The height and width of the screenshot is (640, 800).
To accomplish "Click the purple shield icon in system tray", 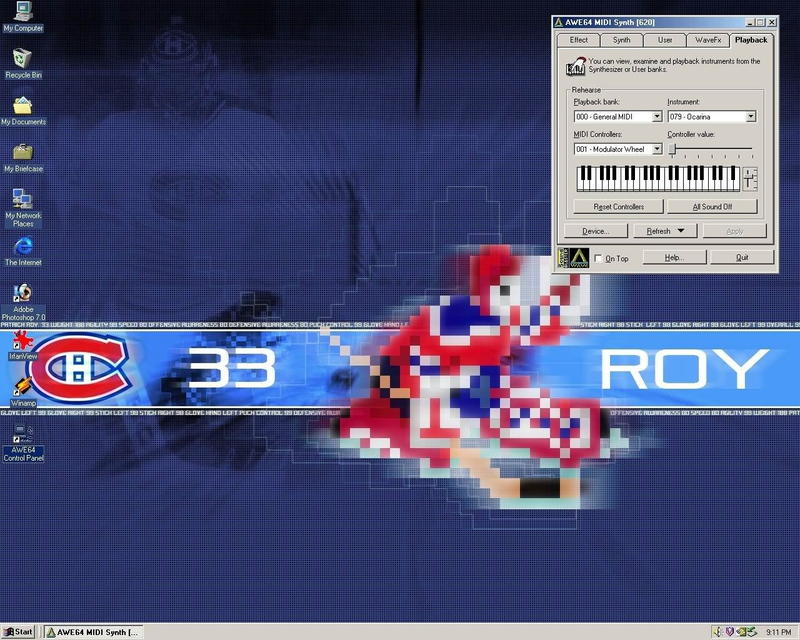I will click(730, 632).
